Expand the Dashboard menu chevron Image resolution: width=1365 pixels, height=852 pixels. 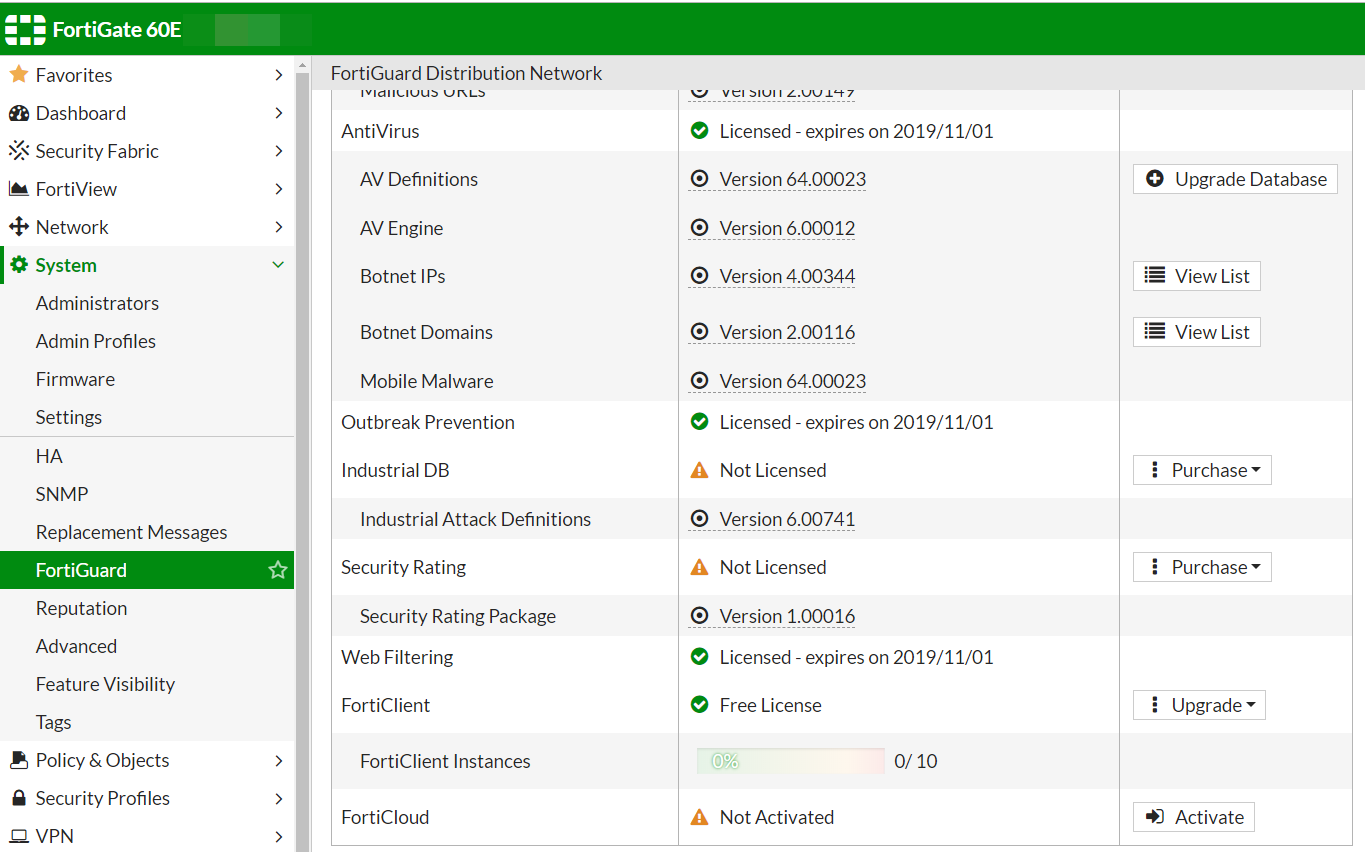(x=279, y=113)
